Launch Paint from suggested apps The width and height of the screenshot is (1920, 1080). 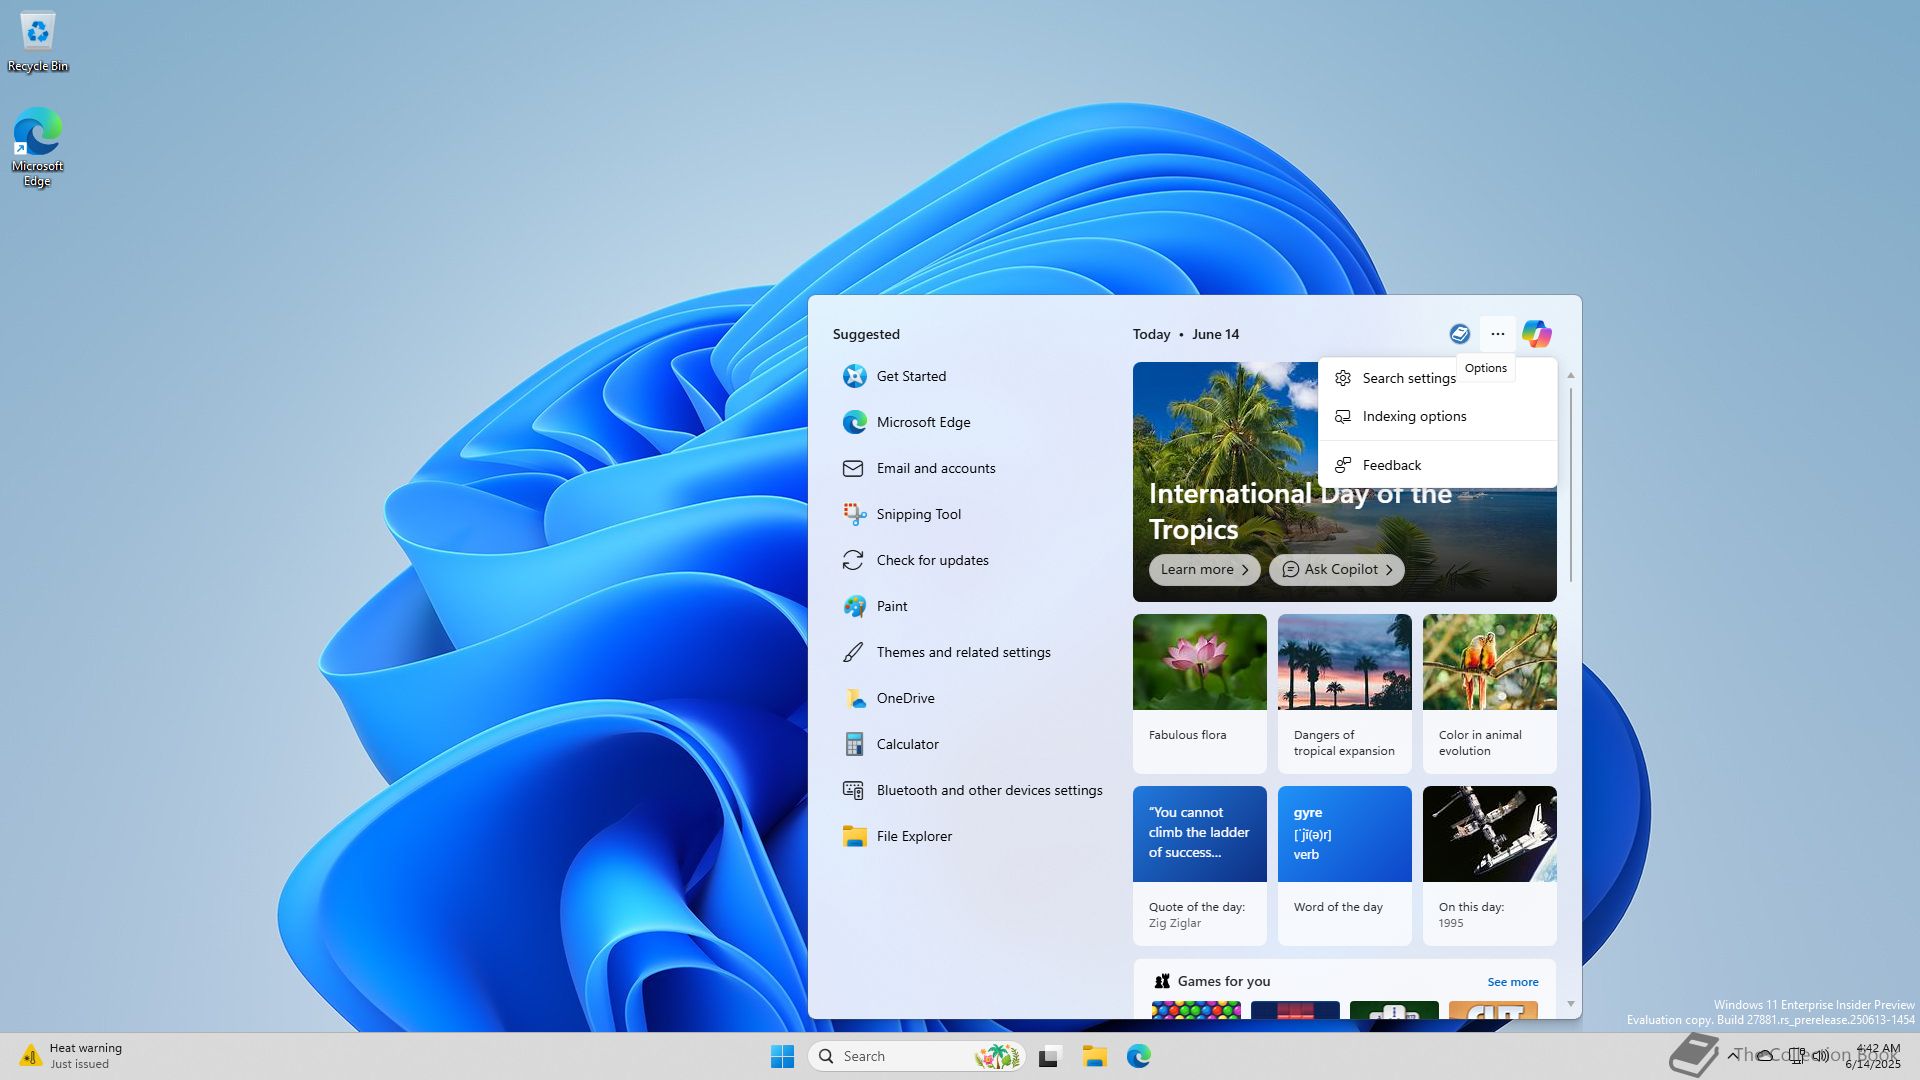click(891, 606)
